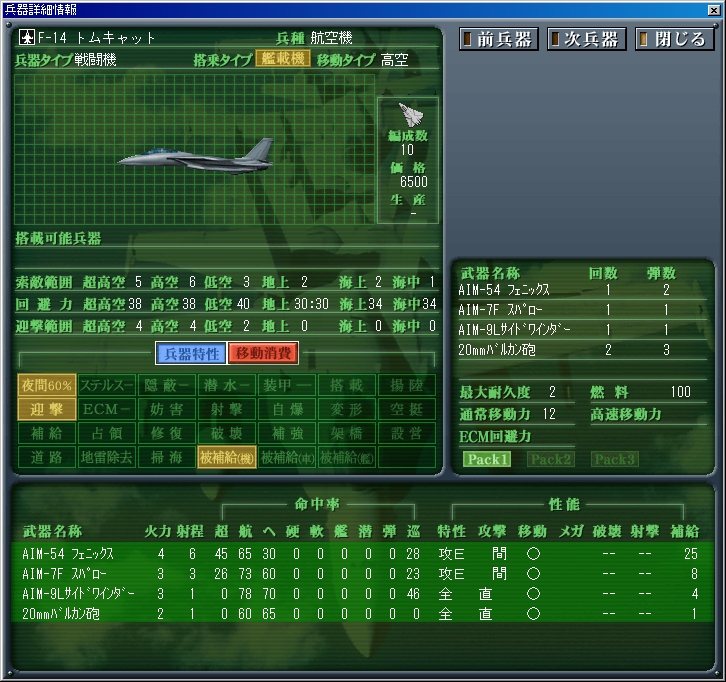
Task: Select the 20mmバルカン砲 row in the 命中率 table
Action: 363,613
